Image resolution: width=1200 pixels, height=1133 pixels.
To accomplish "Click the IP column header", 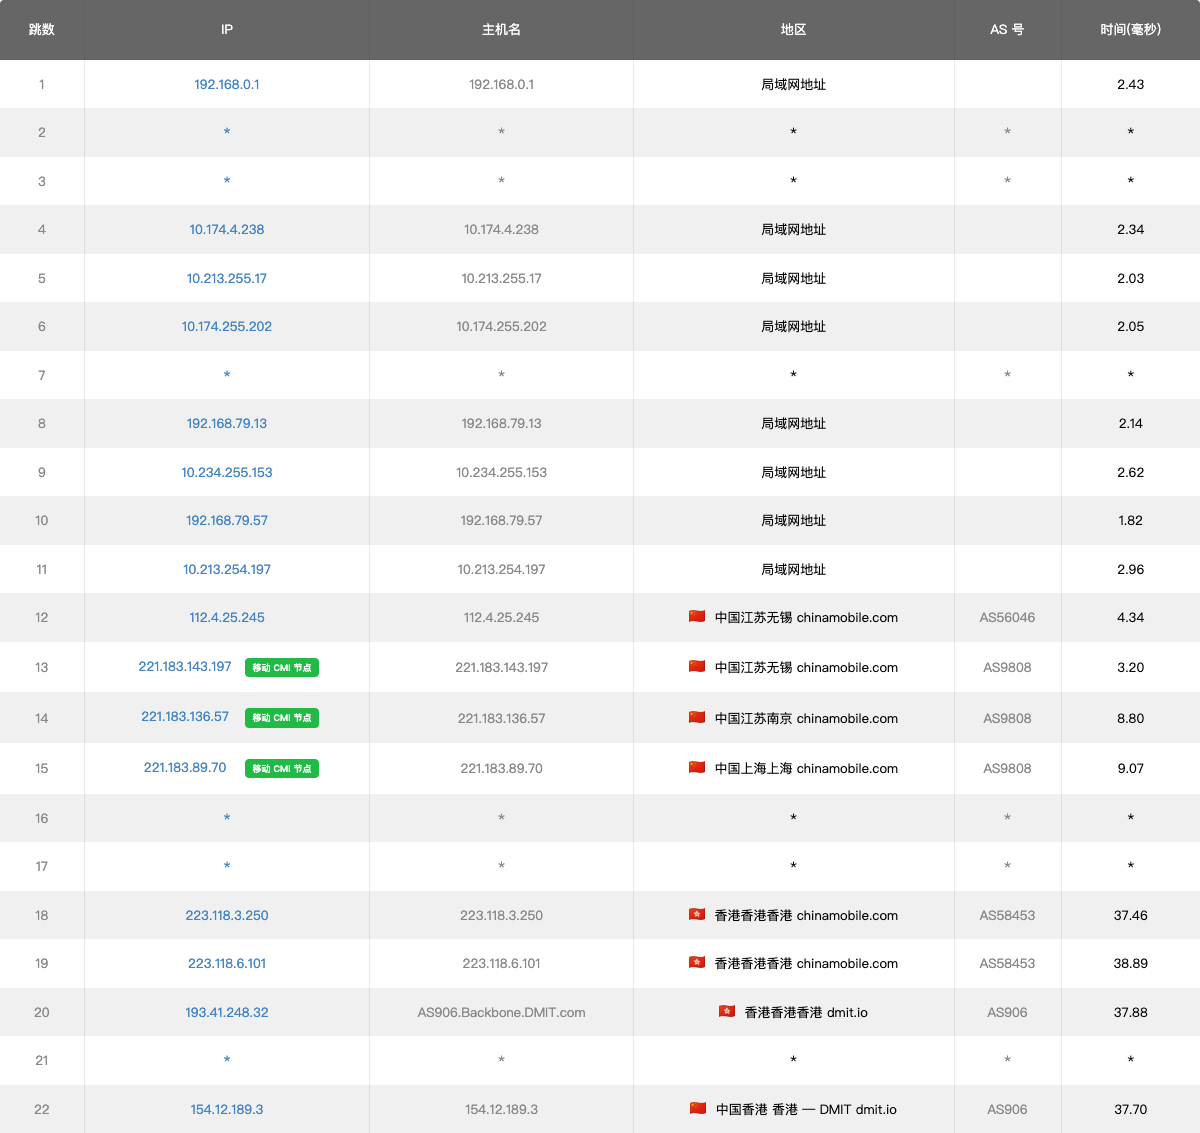I will pyautogui.click(x=227, y=30).
